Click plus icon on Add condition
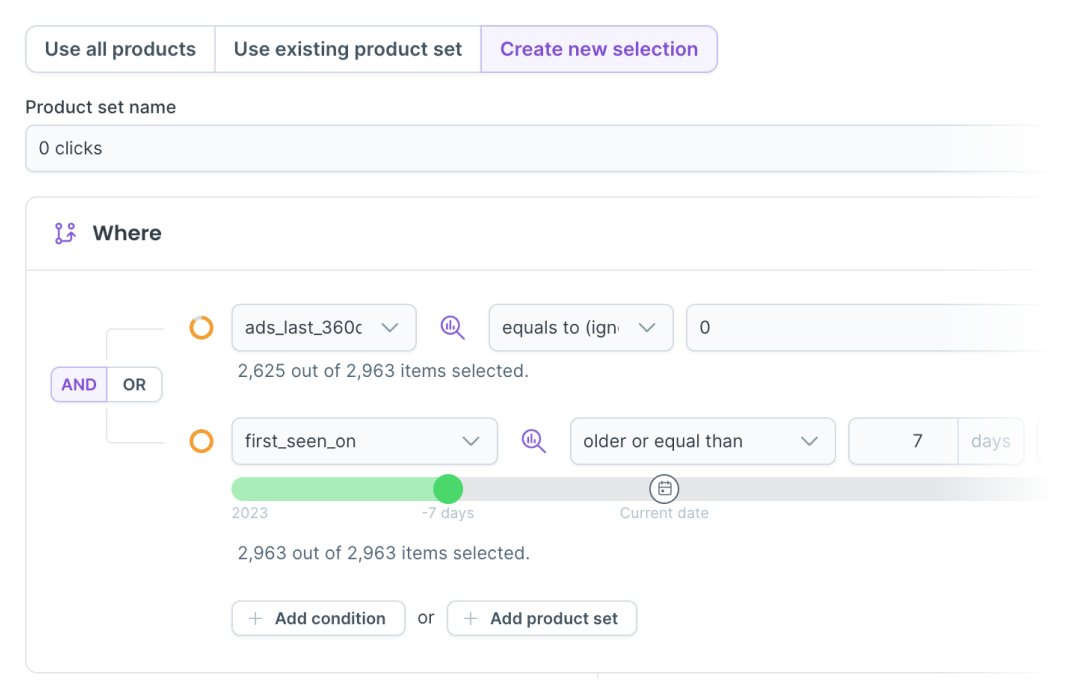Image resolution: width=1088 pixels, height=700 pixels. [255, 618]
